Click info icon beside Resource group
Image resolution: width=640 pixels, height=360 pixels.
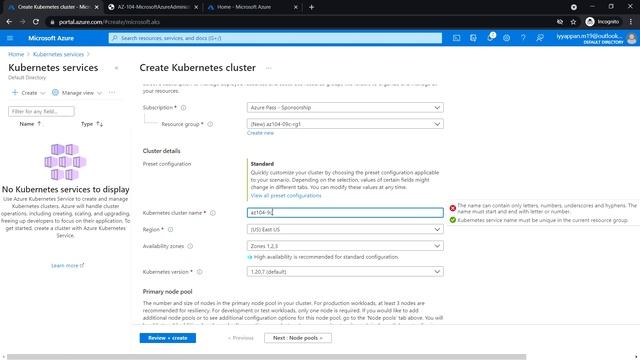click(x=210, y=124)
